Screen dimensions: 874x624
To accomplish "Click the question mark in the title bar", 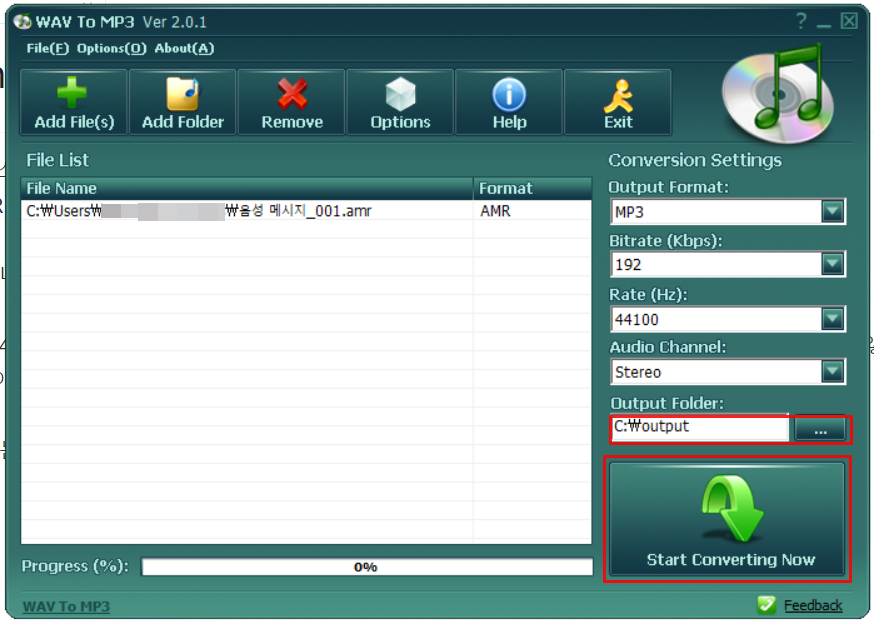I will pyautogui.click(x=801, y=21).
